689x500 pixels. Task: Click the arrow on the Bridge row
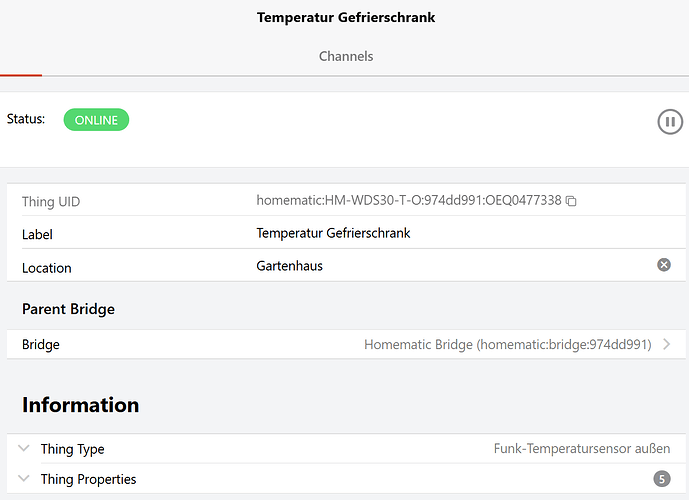pos(667,344)
